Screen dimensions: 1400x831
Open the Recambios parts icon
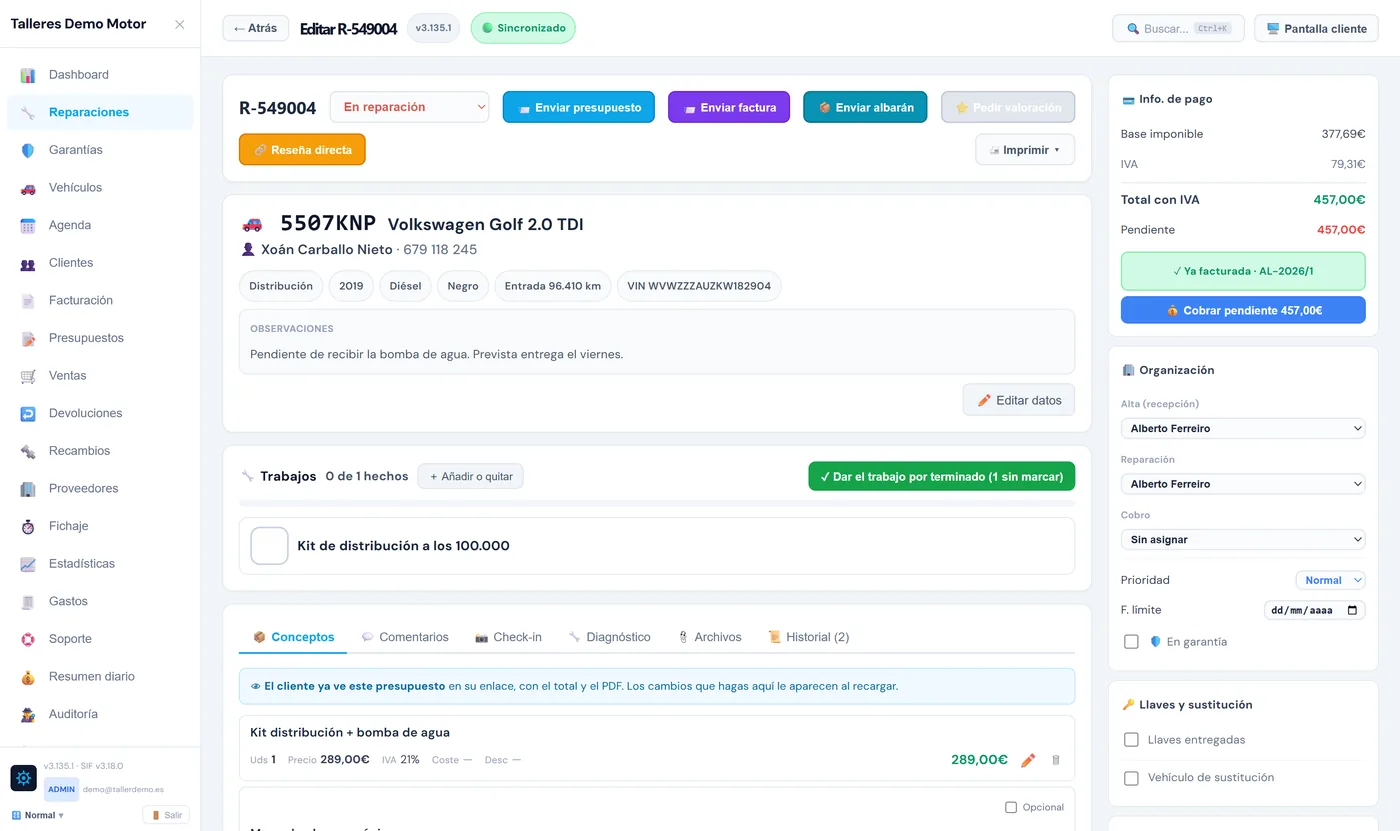pyautogui.click(x=28, y=451)
